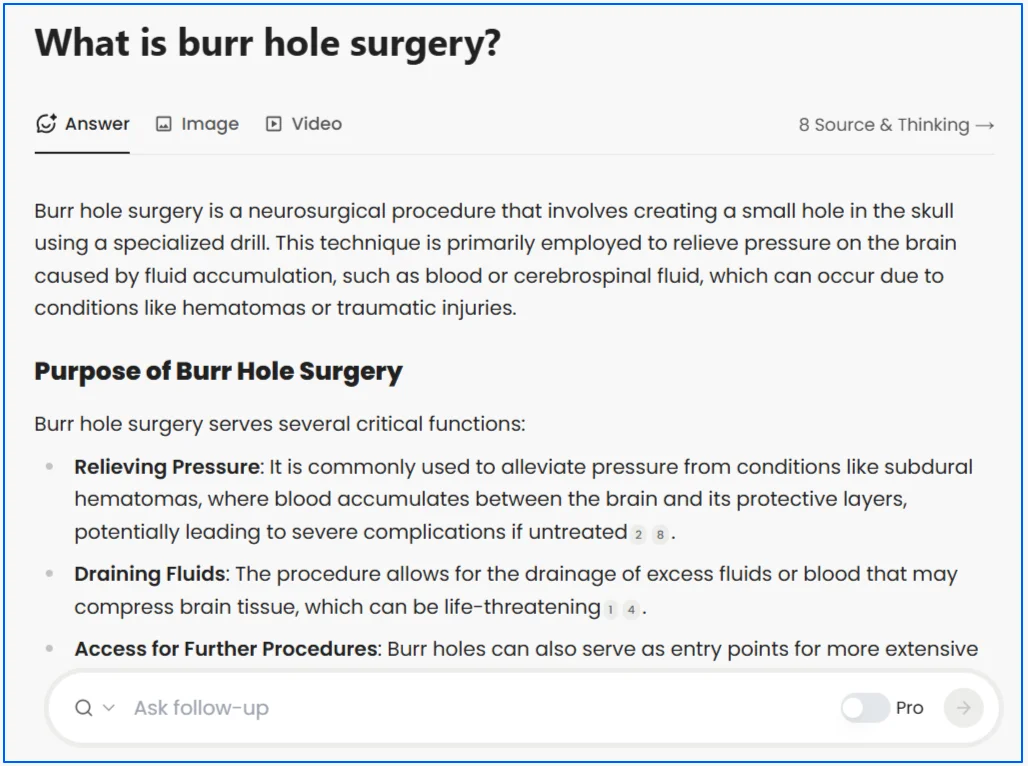Click the Pro label beside the switch
The width and height of the screenshot is (1028, 766).
point(909,708)
